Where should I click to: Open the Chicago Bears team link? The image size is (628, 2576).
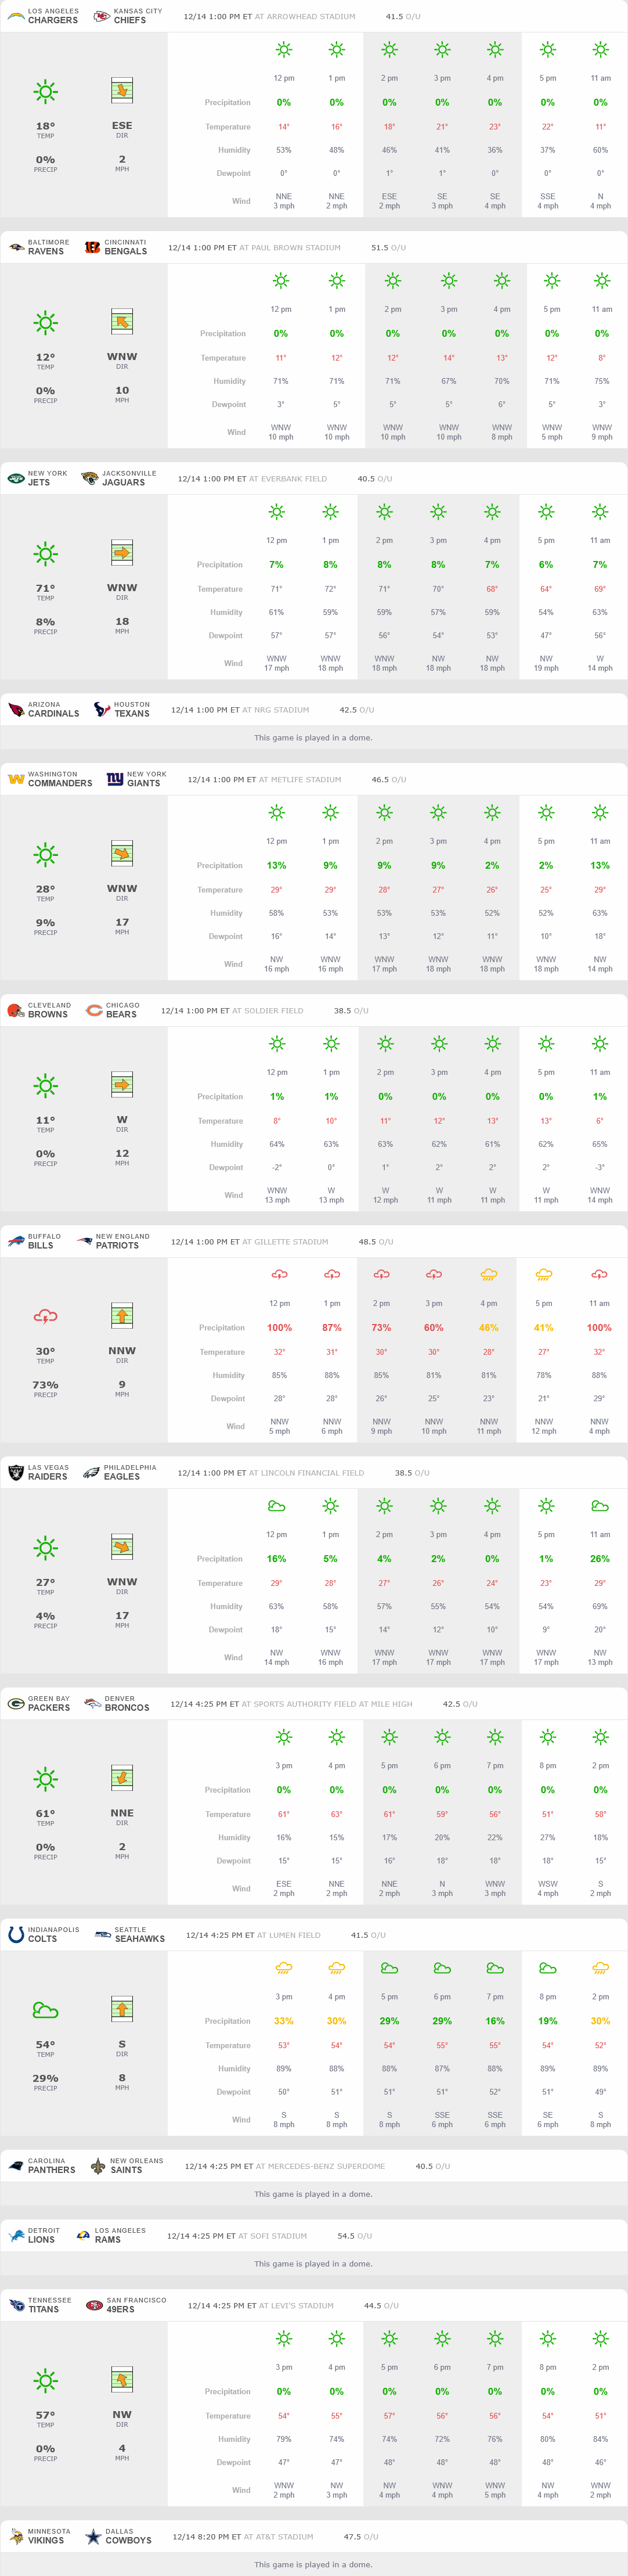pos(122,1014)
